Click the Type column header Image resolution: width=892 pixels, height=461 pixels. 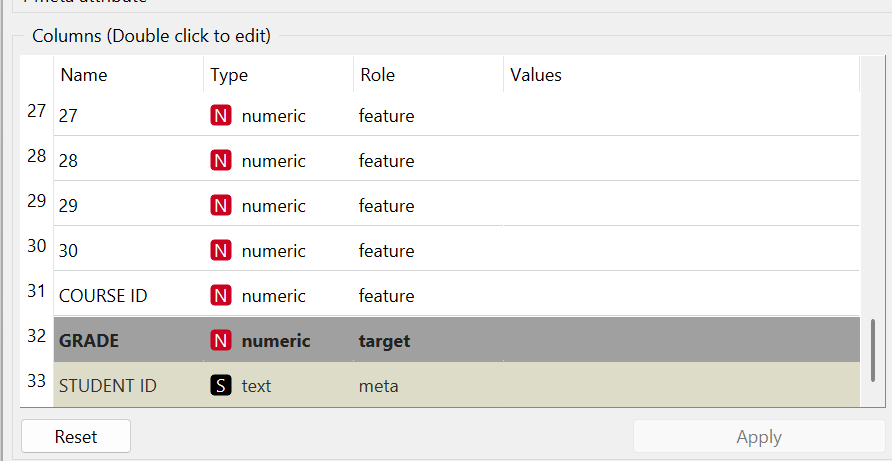[x=279, y=75]
